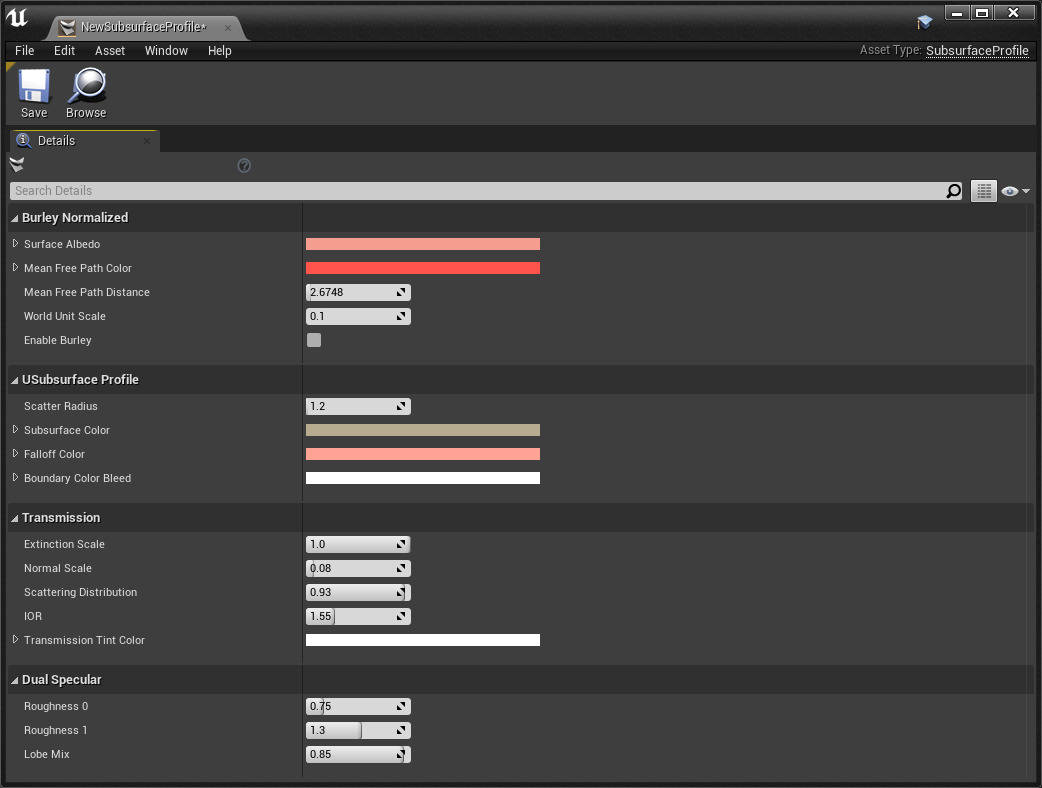Open the Help menu
The image size is (1042, 788).
pos(219,50)
